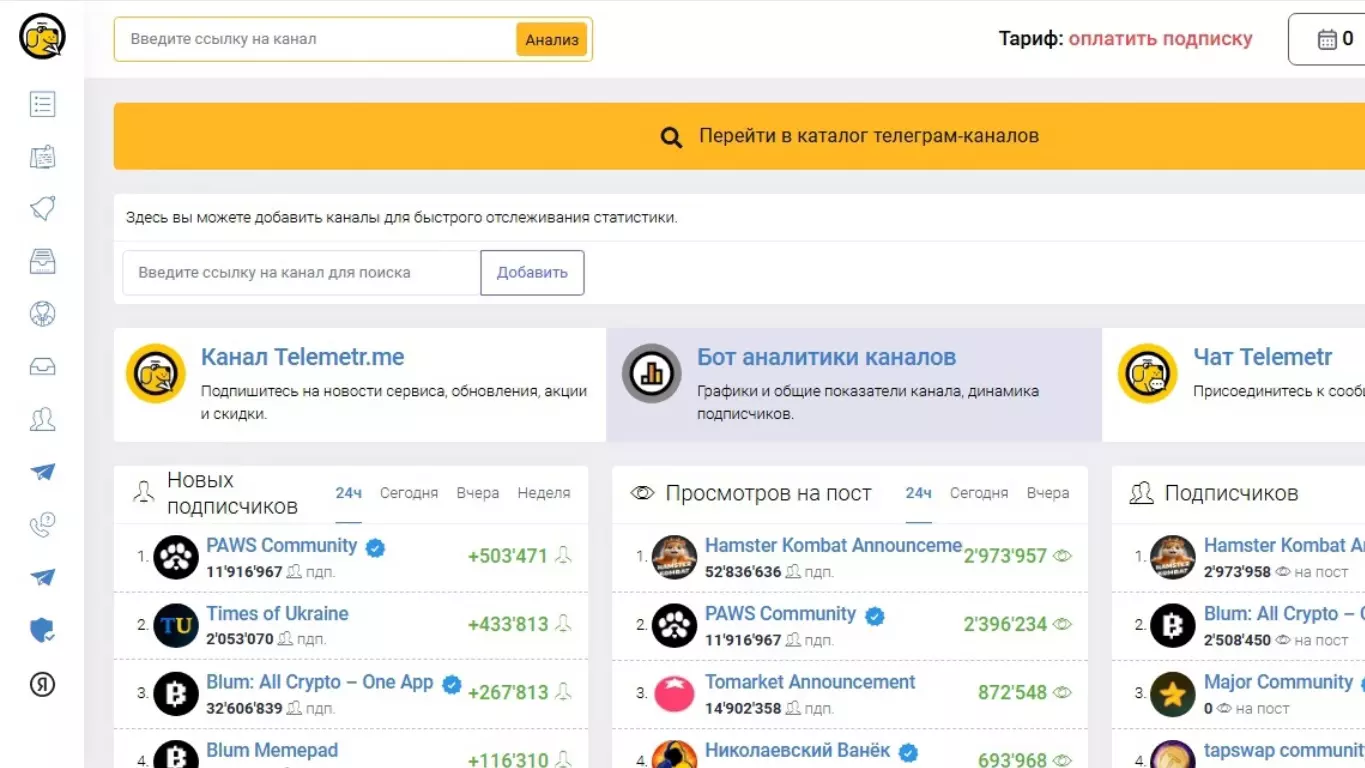Open Blum: All Crypto – One App link
Viewport: 1365px width, 768px height.
point(320,682)
